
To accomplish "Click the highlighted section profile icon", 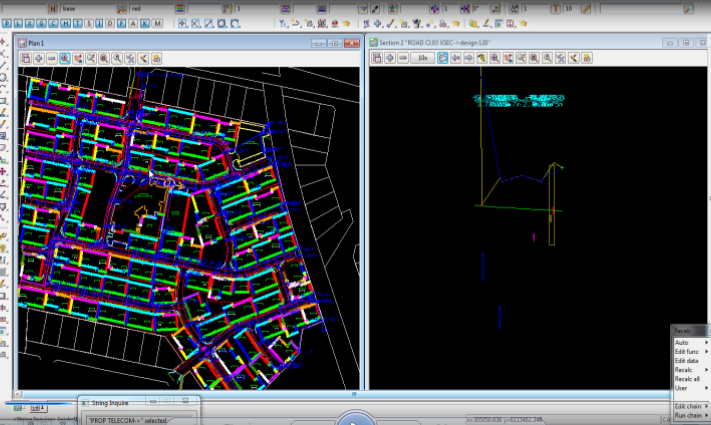I will pyautogui.click(x=443, y=58).
